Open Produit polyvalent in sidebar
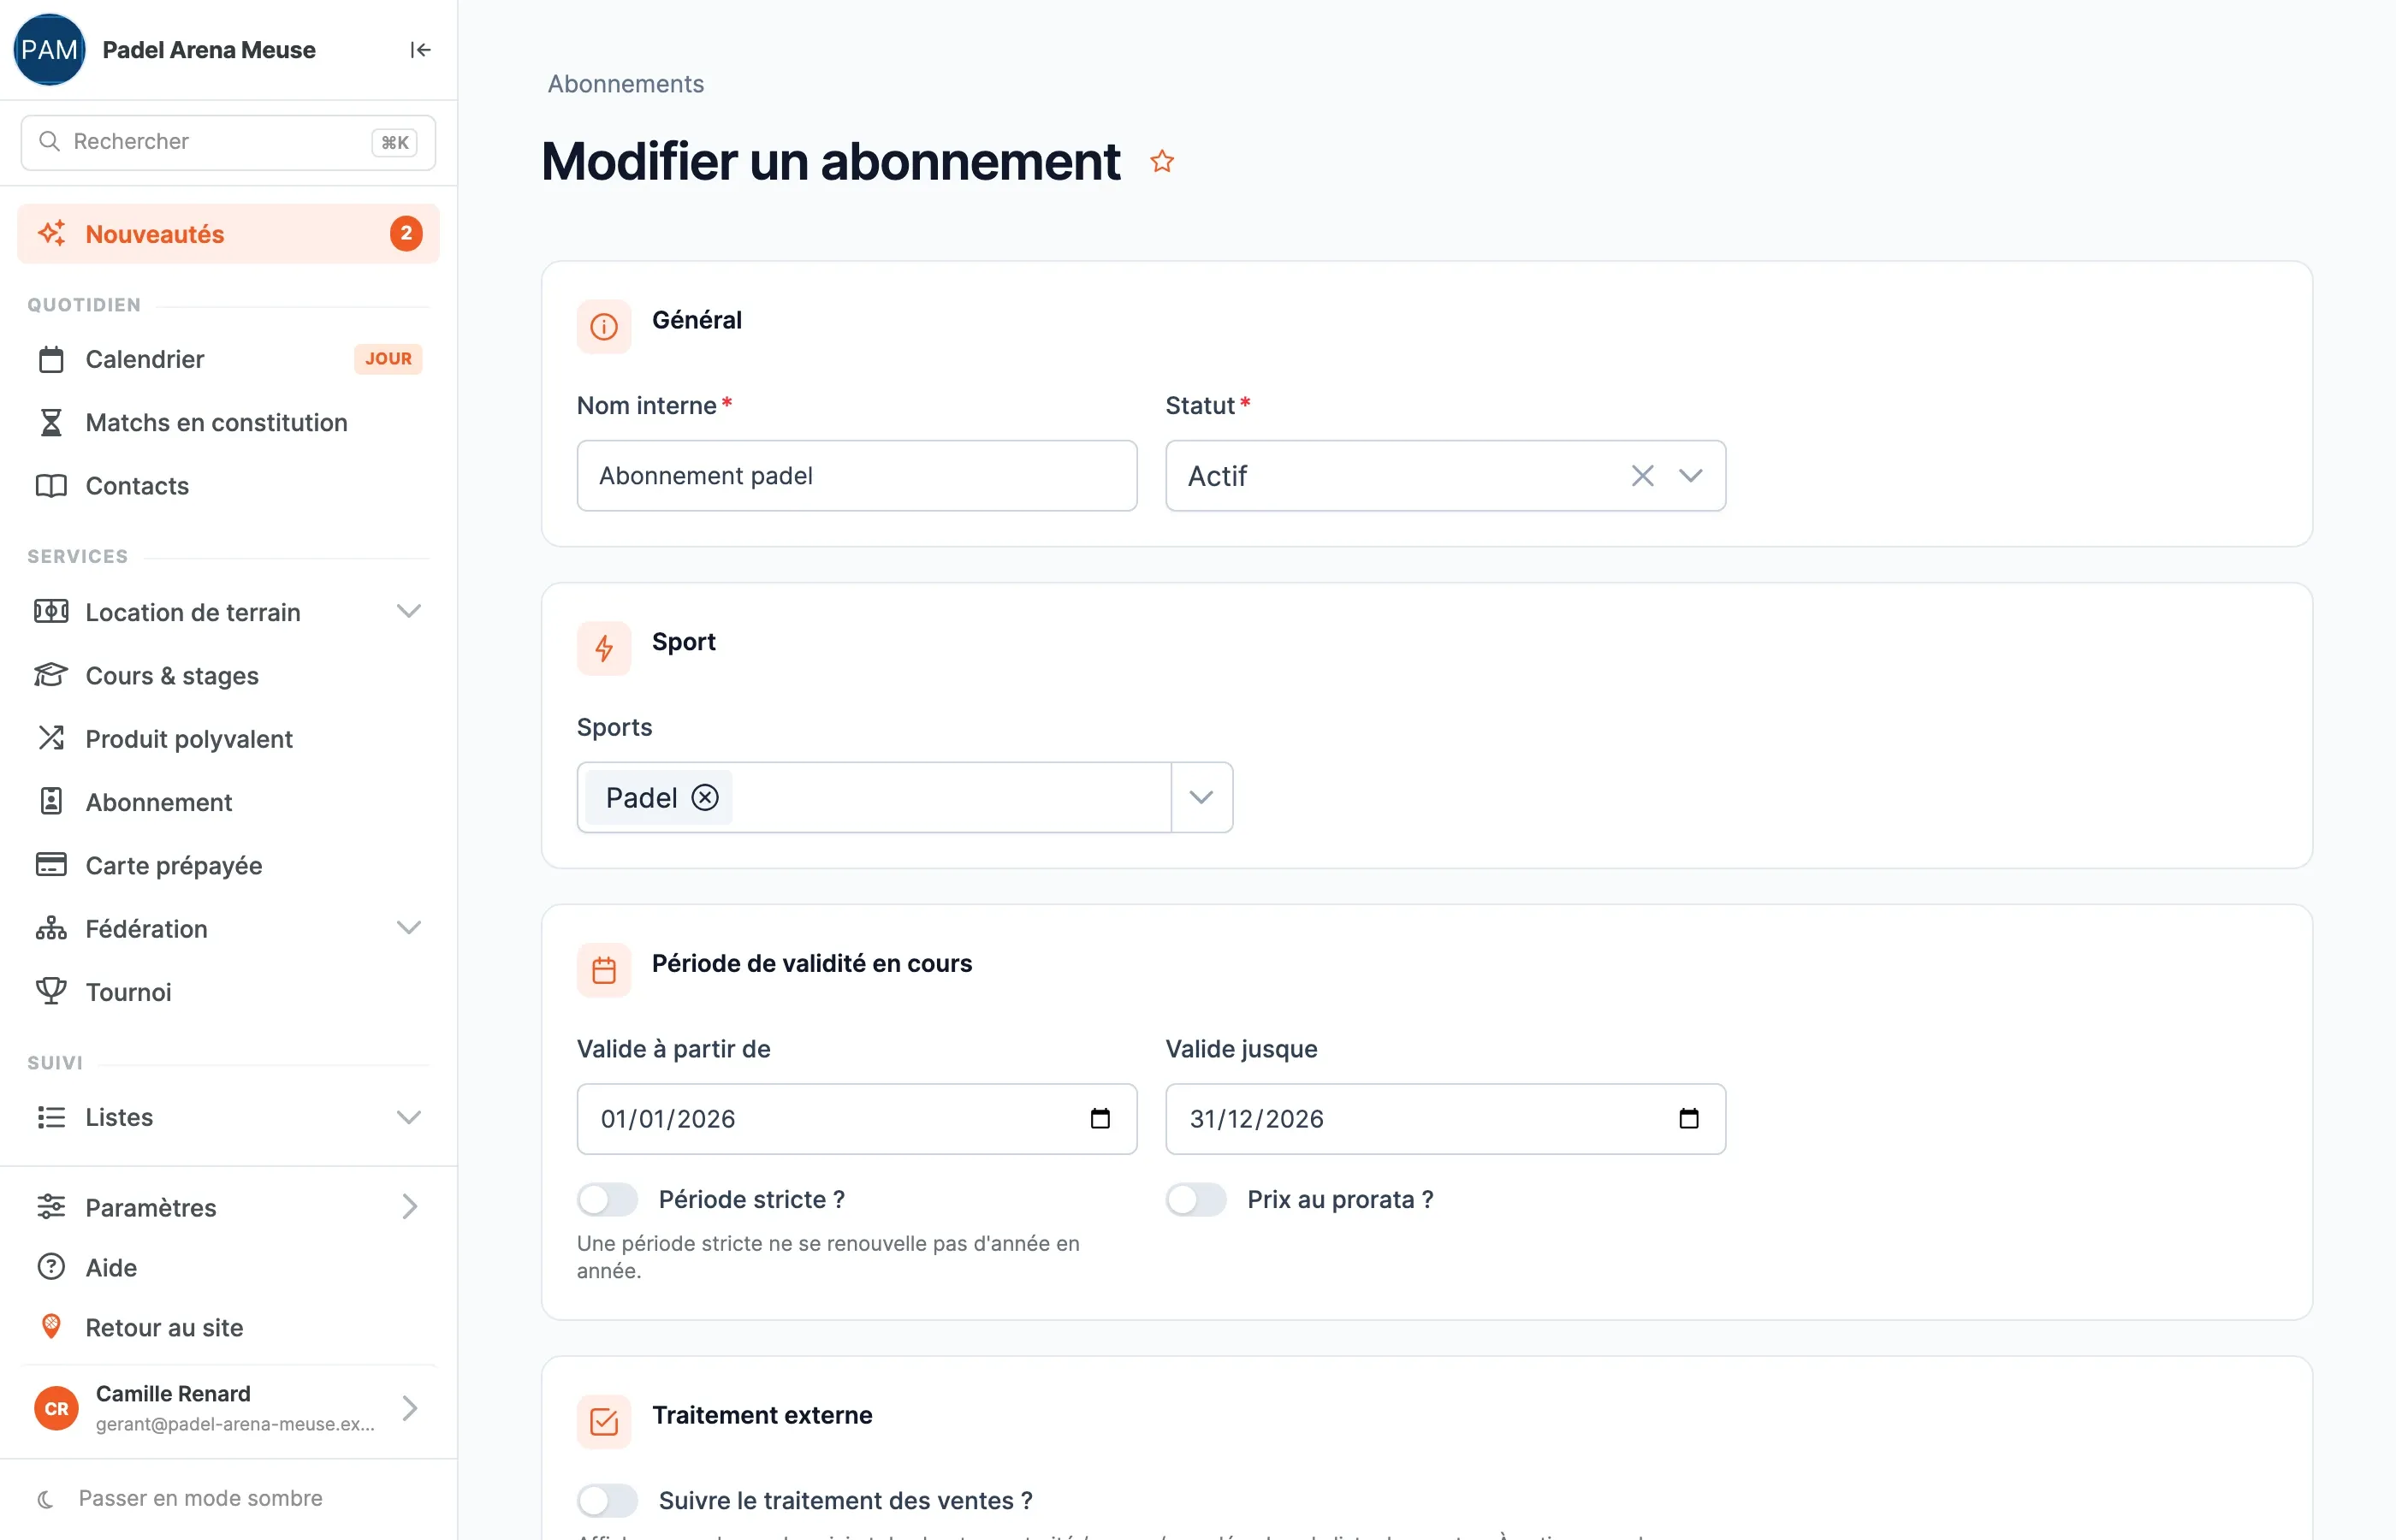This screenshot has width=2396, height=1540. pos(228,739)
